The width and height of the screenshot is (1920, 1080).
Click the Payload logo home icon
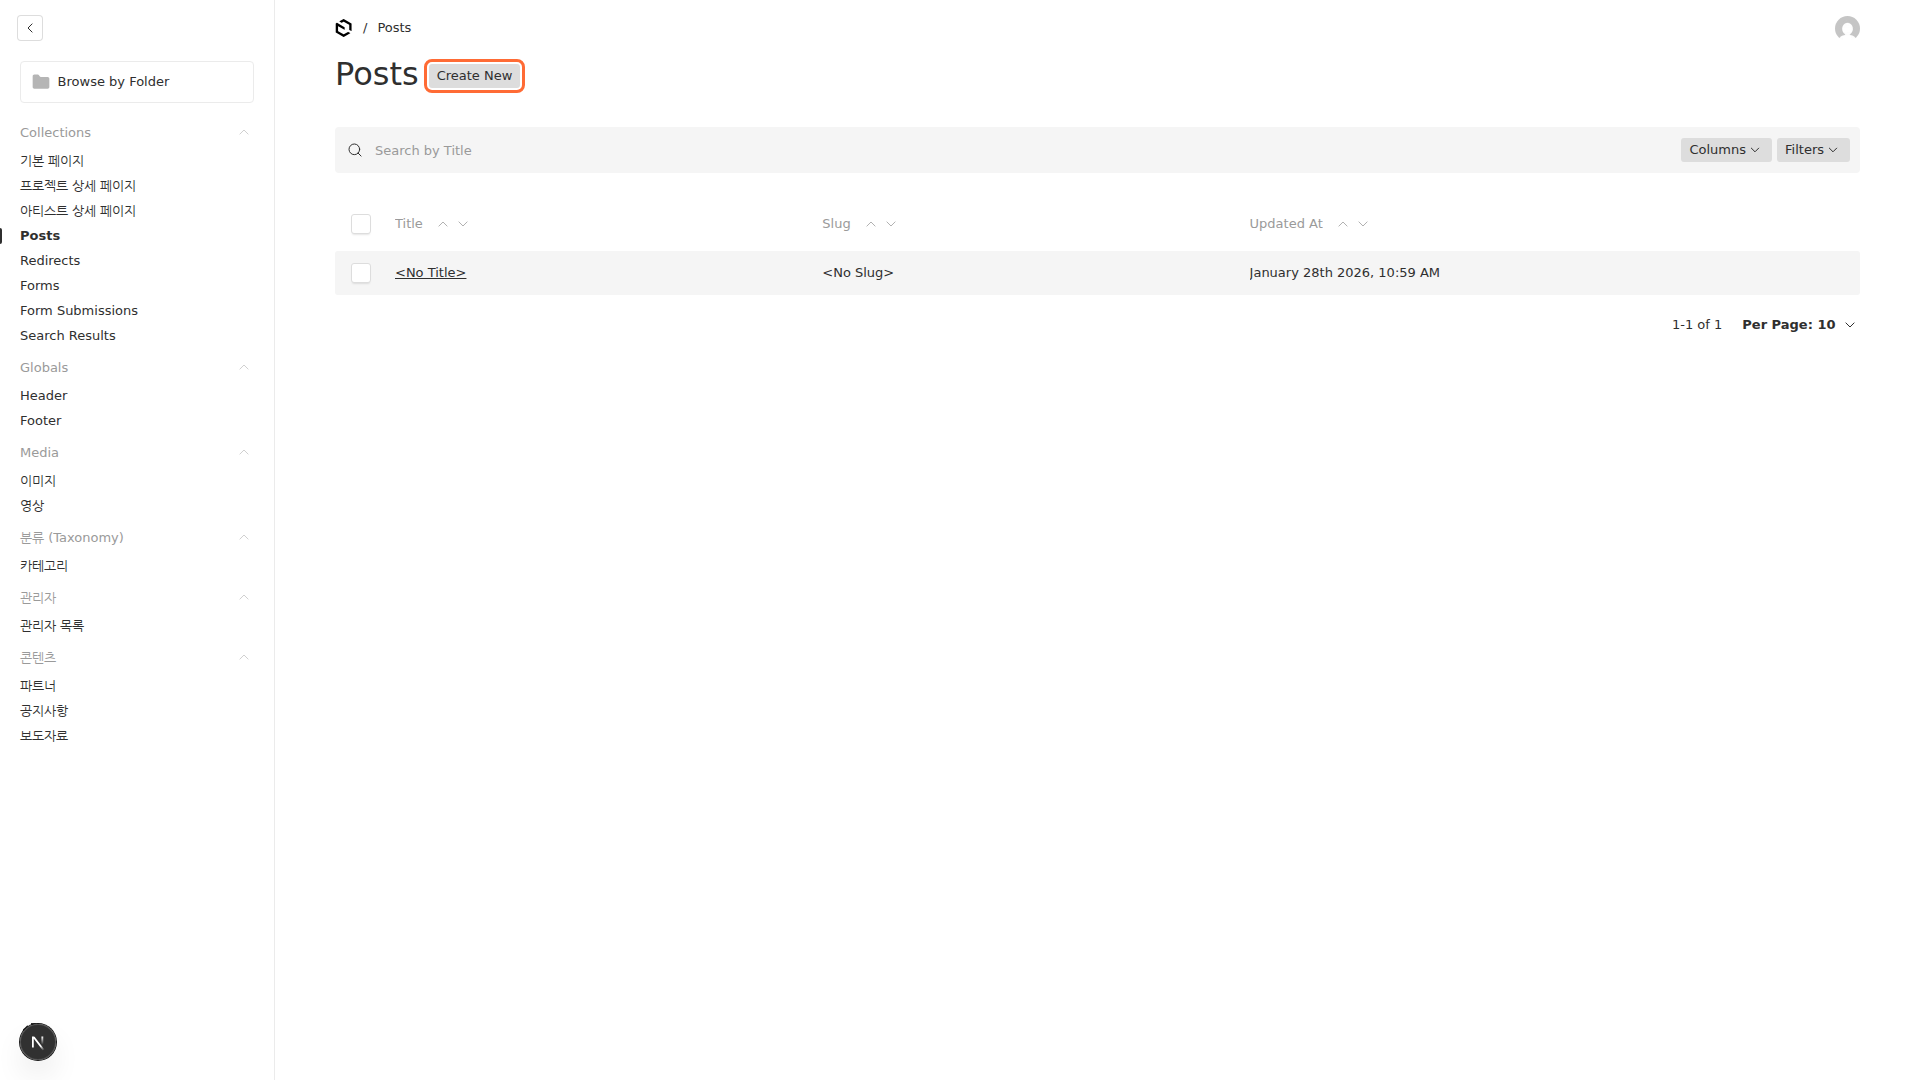pyautogui.click(x=343, y=28)
